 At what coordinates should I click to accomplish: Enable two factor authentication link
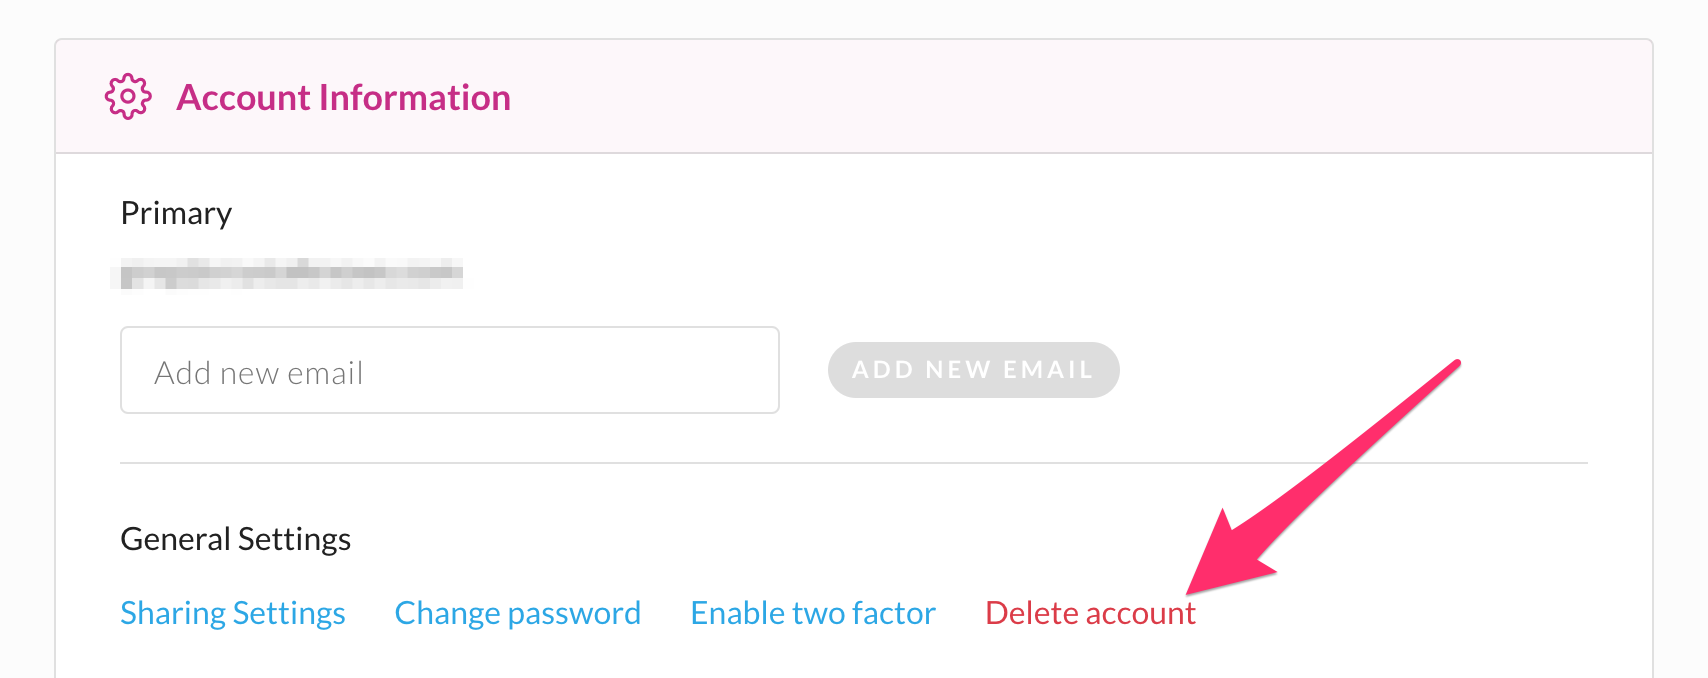[813, 613]
